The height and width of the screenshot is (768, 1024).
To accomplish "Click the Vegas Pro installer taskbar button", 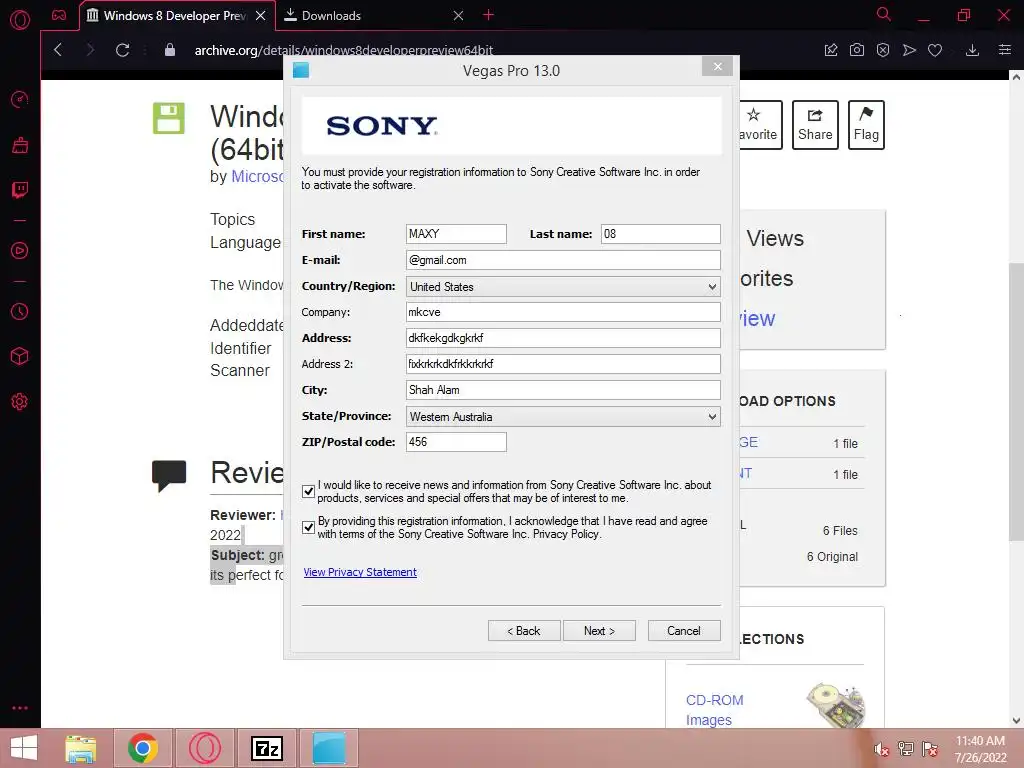I will click(x=329, y=748).
